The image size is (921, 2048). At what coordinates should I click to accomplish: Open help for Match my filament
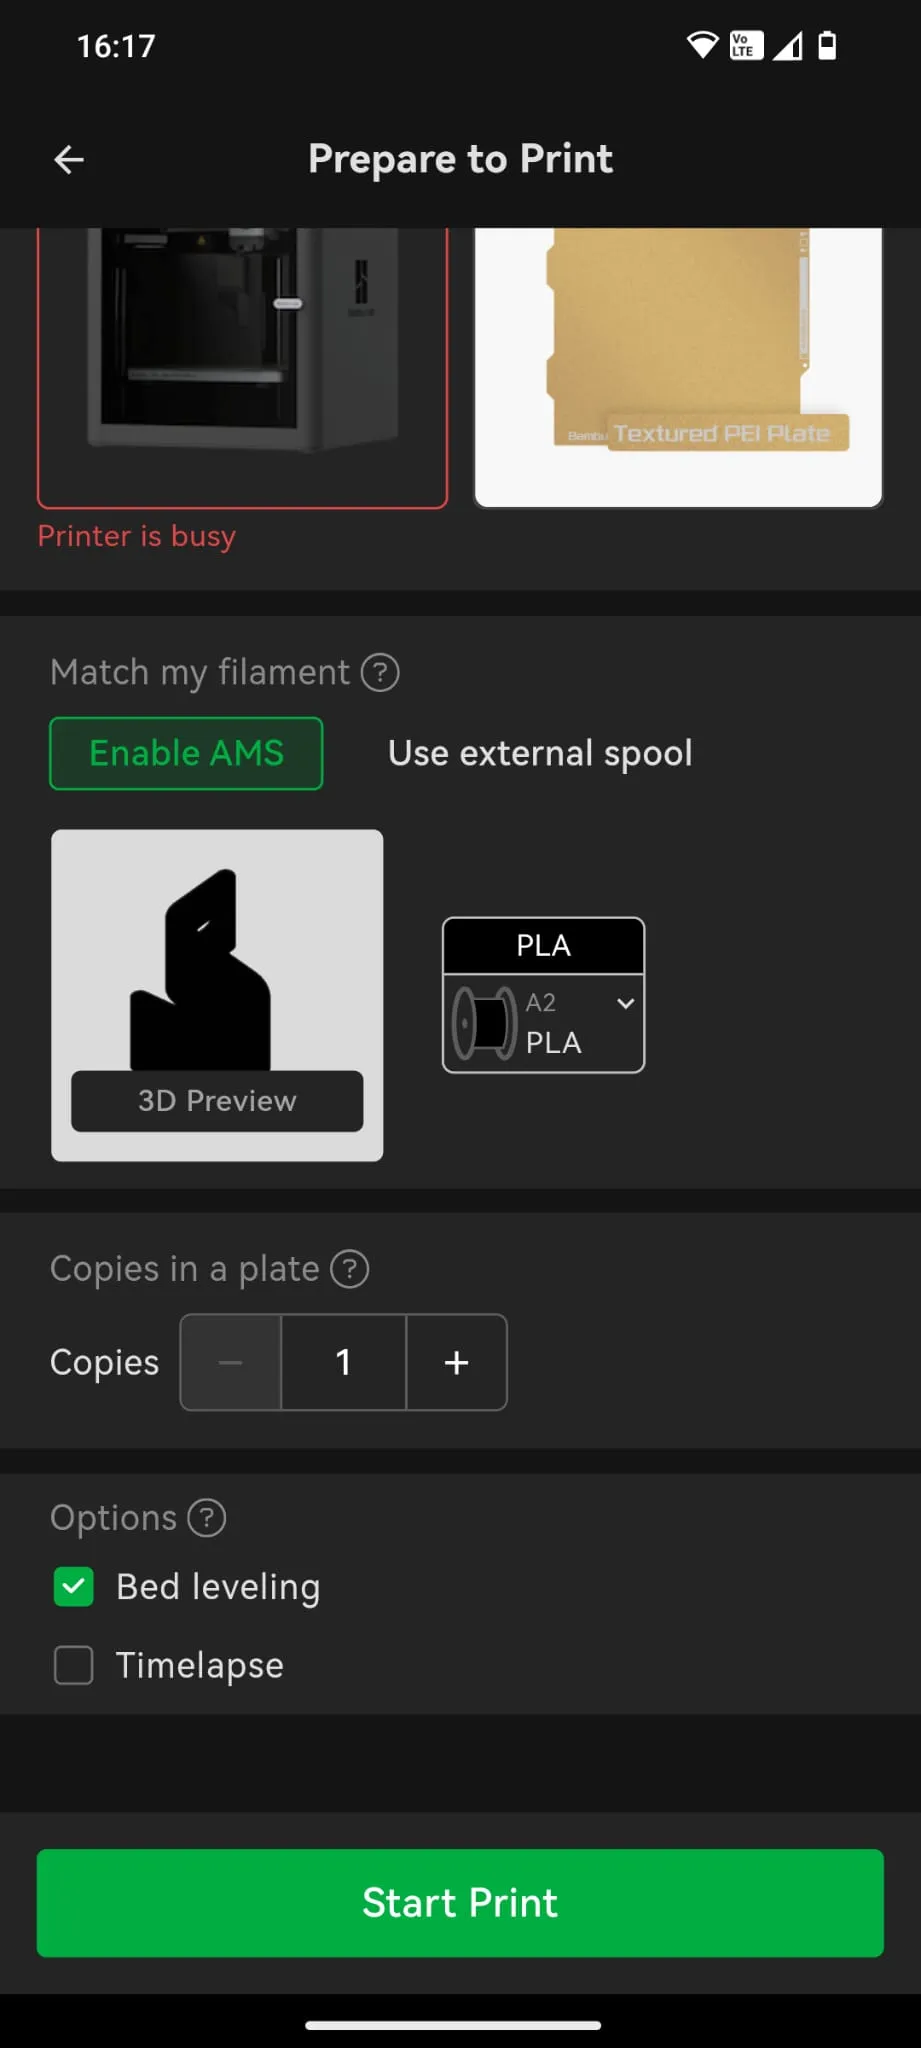click(380, 673)
